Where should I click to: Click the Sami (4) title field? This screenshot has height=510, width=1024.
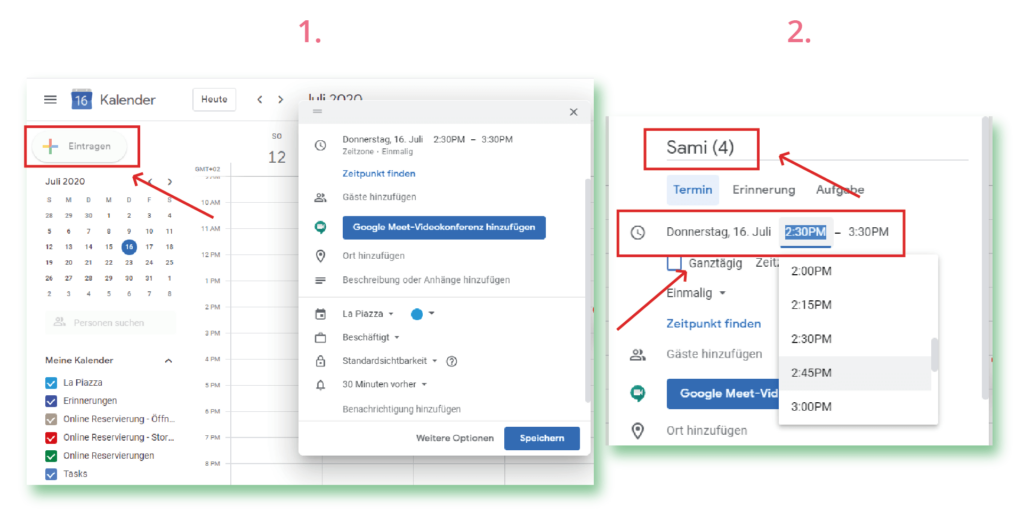[816, 148]
